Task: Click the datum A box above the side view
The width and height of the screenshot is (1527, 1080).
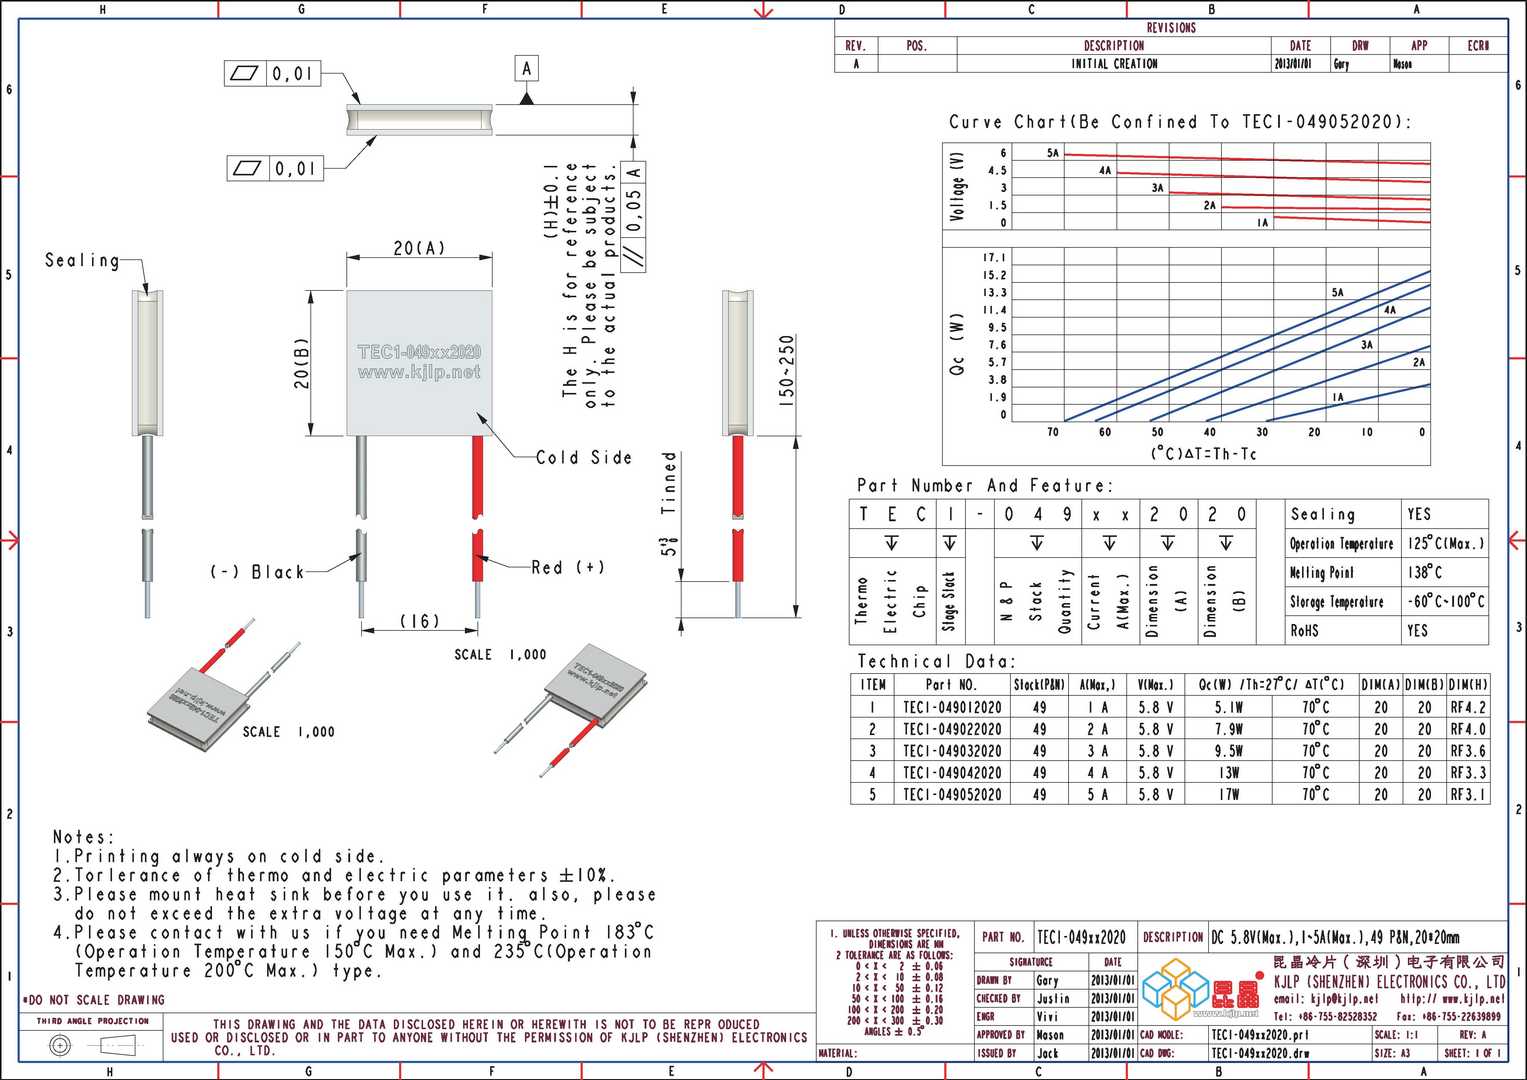Action: tap(527, 68)
